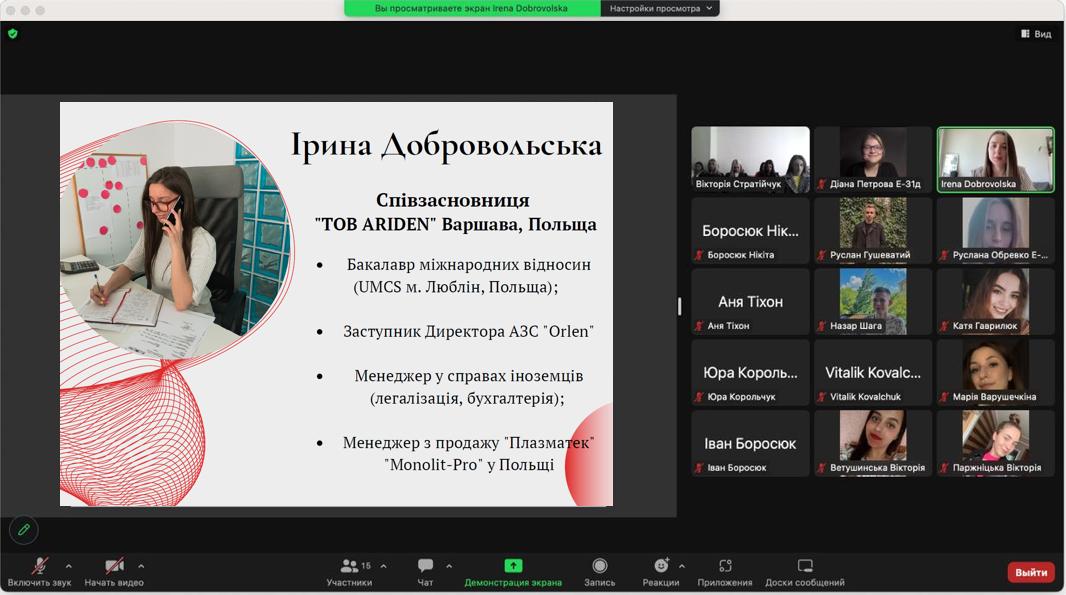Image resolution: width=1066 pixels, height=595 pixels.
Task: Click the Катя Гаврилюк participant tile
Action: [x=995, y=301]
